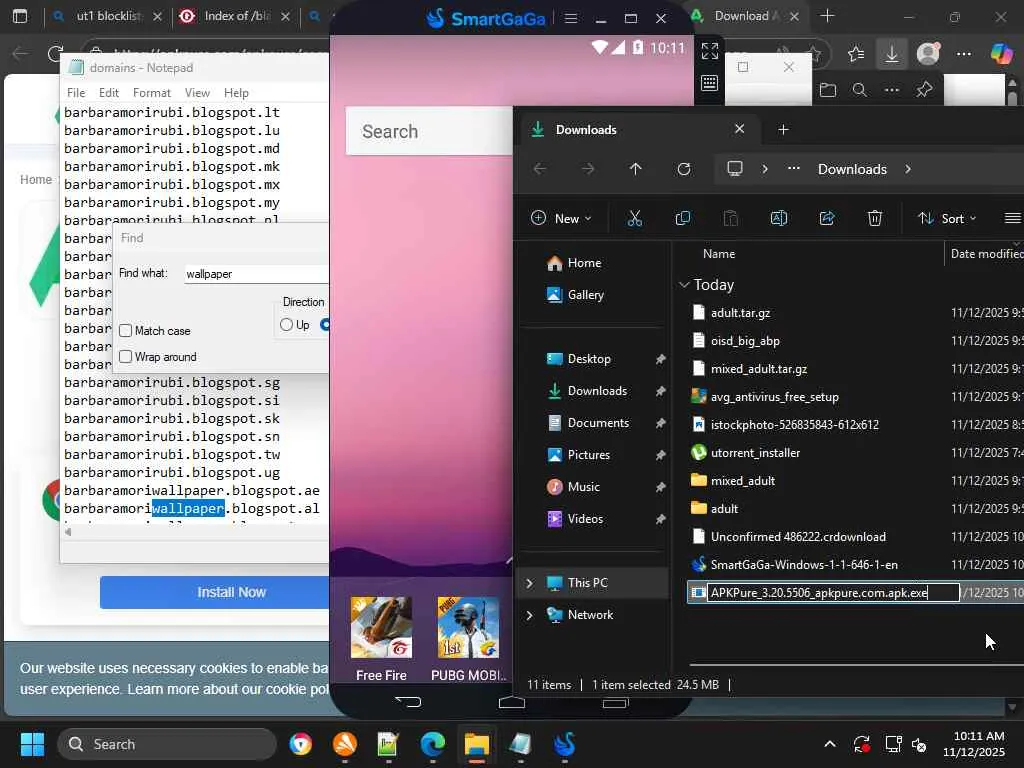Click search magnifier in downloads flyout
This screenshot has height=768, width=1024.
click(x=859, y=89)
